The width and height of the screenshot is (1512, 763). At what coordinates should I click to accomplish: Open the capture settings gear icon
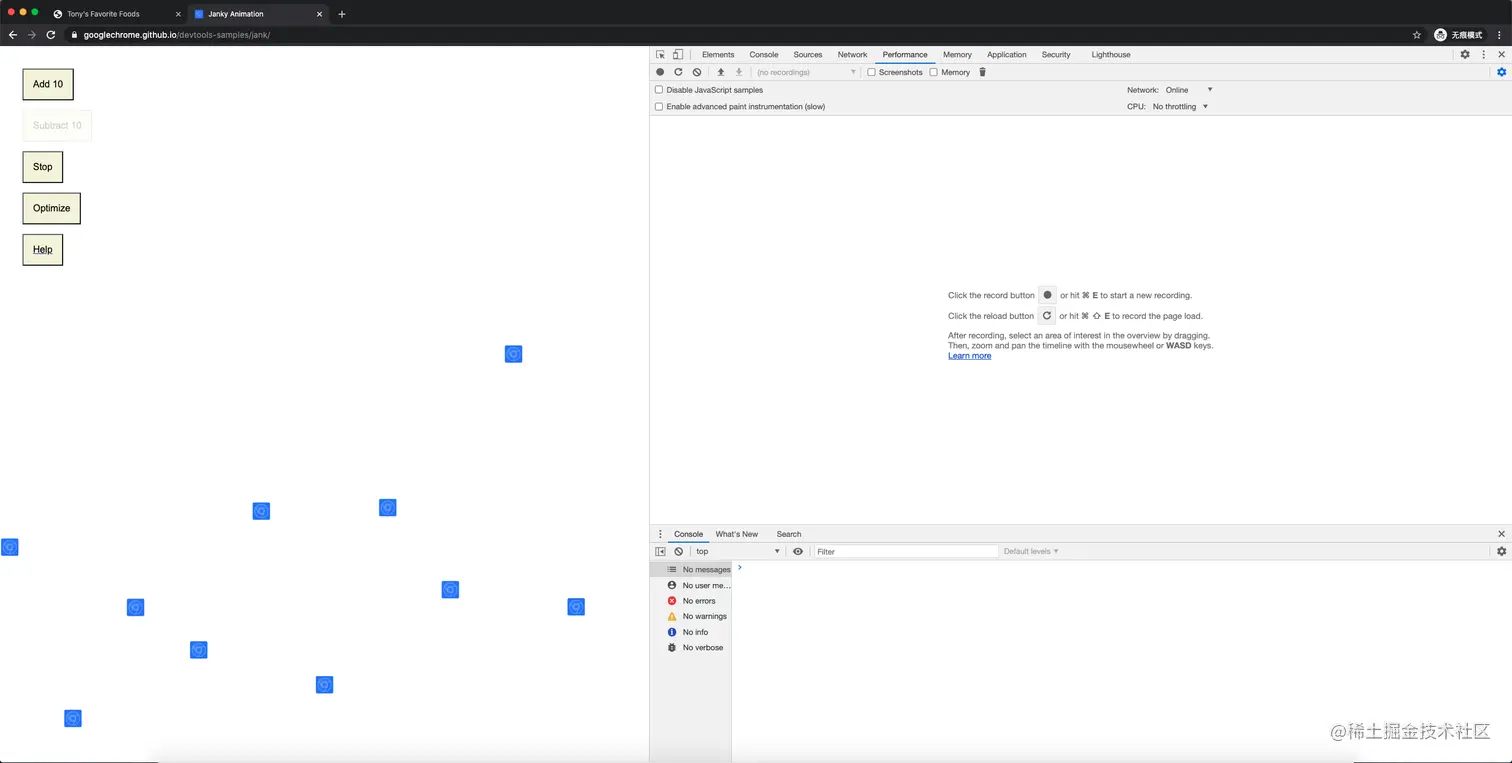1501,72
